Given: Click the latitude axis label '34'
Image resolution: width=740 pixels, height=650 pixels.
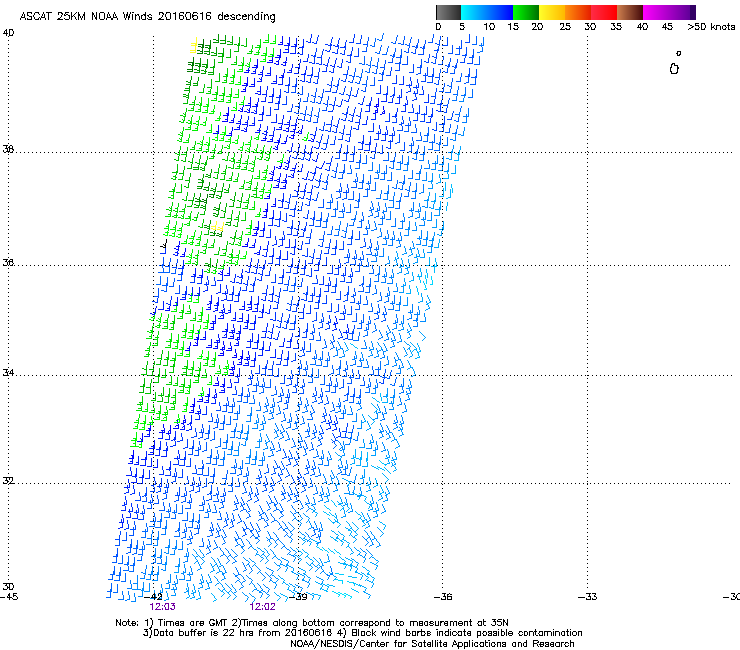Looking at the screenshot, I should coord(8,372).
